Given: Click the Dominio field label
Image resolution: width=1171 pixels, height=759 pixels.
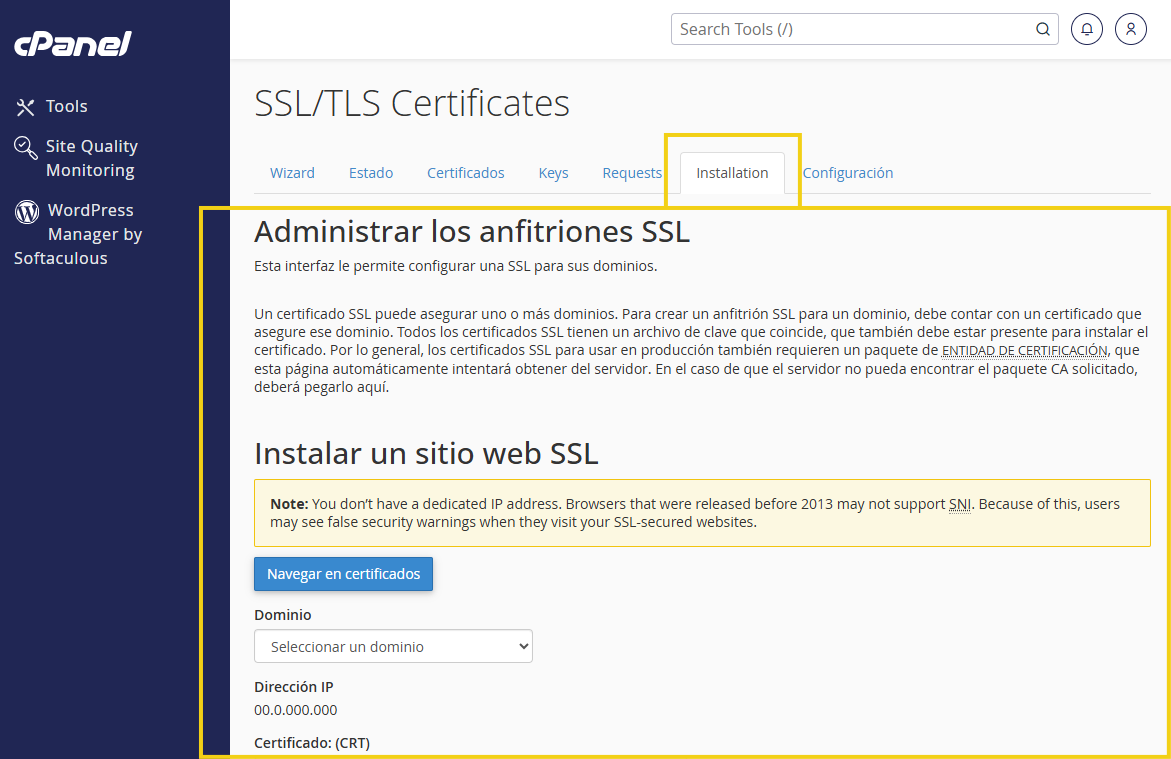Looking at the screenshot, I should tap(282, 615).
